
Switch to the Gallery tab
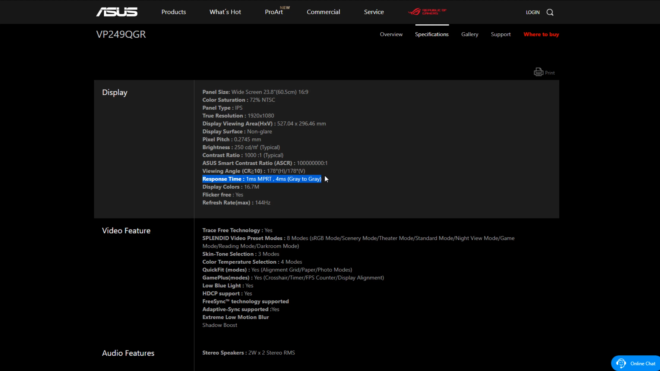(x=469, y=34)
